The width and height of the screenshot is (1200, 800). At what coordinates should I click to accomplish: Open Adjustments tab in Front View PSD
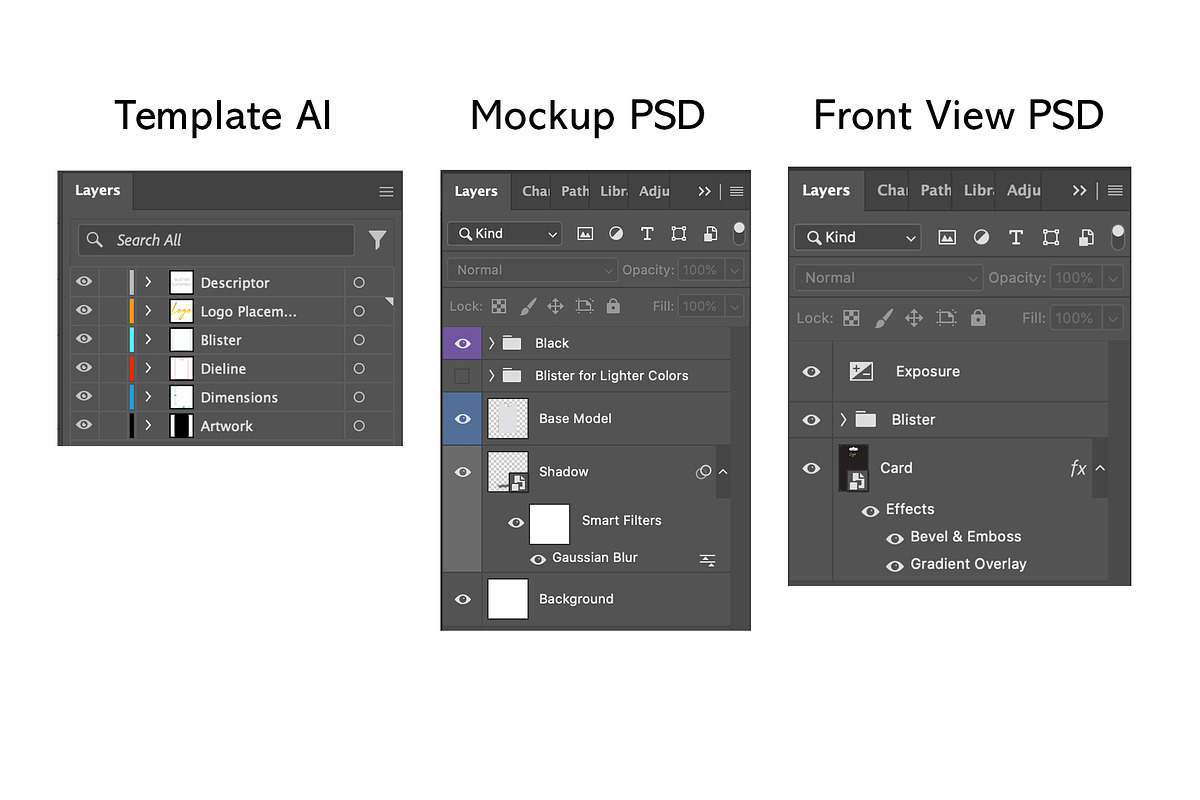tap(1024, 190)
